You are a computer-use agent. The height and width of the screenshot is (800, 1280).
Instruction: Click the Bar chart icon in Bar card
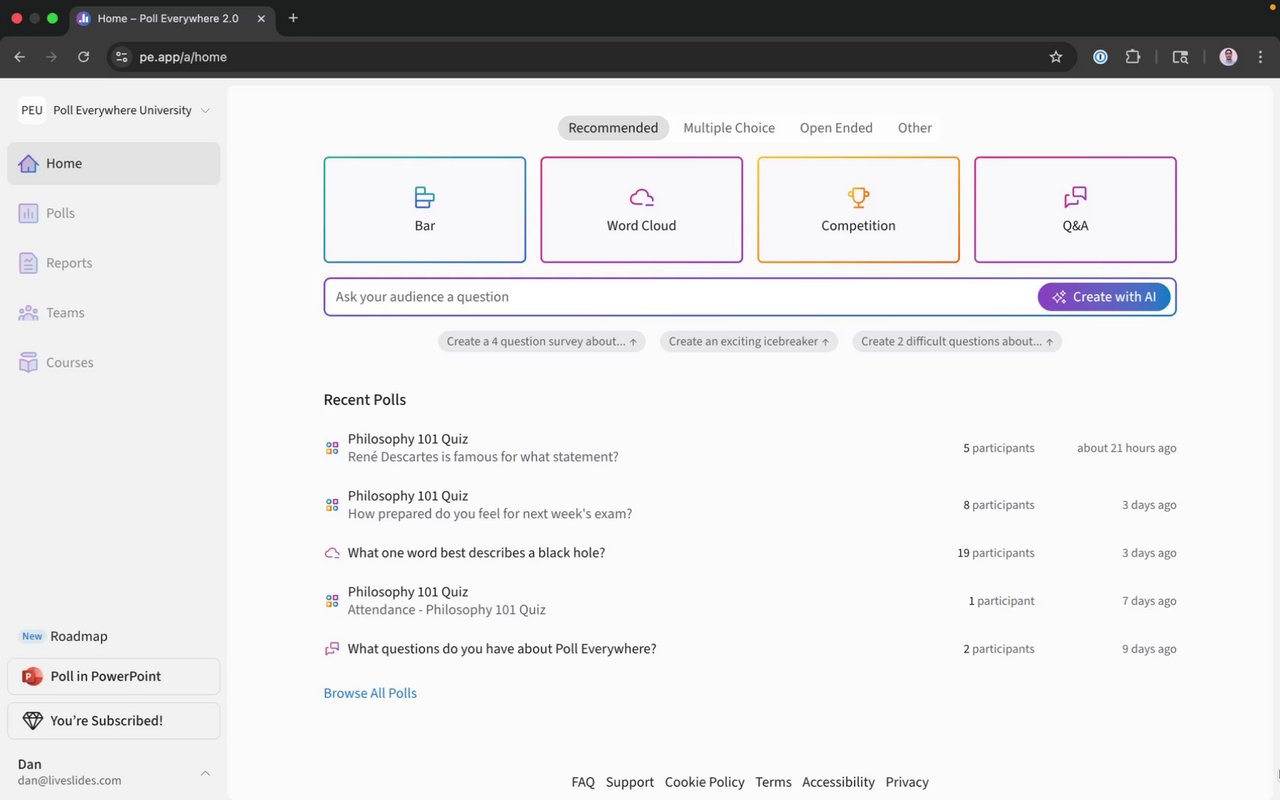(425, 197)
